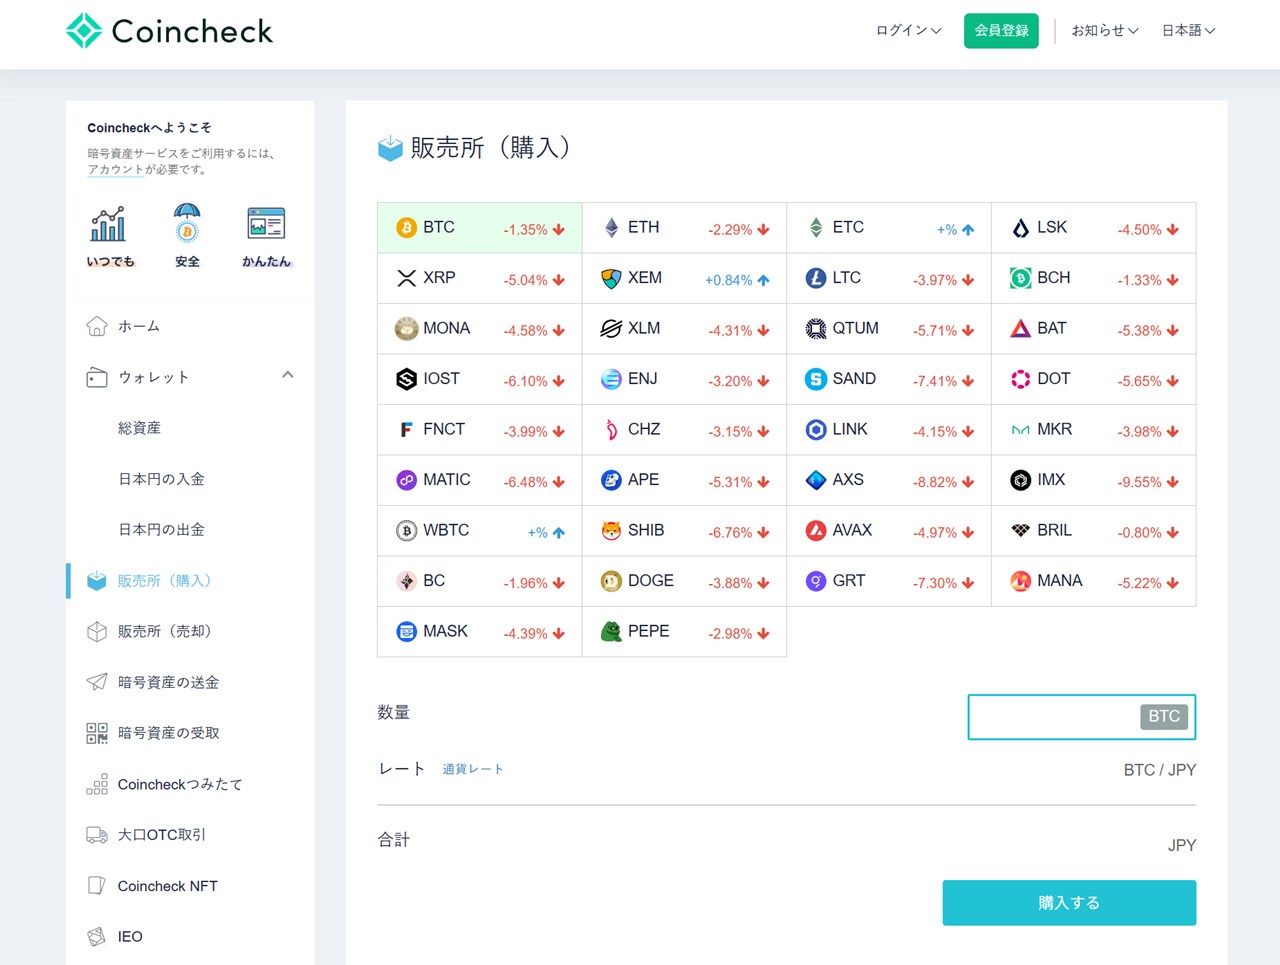Open the 通貨レート link
Viewport: 1280px width, 965px height.
coord(473,769)
